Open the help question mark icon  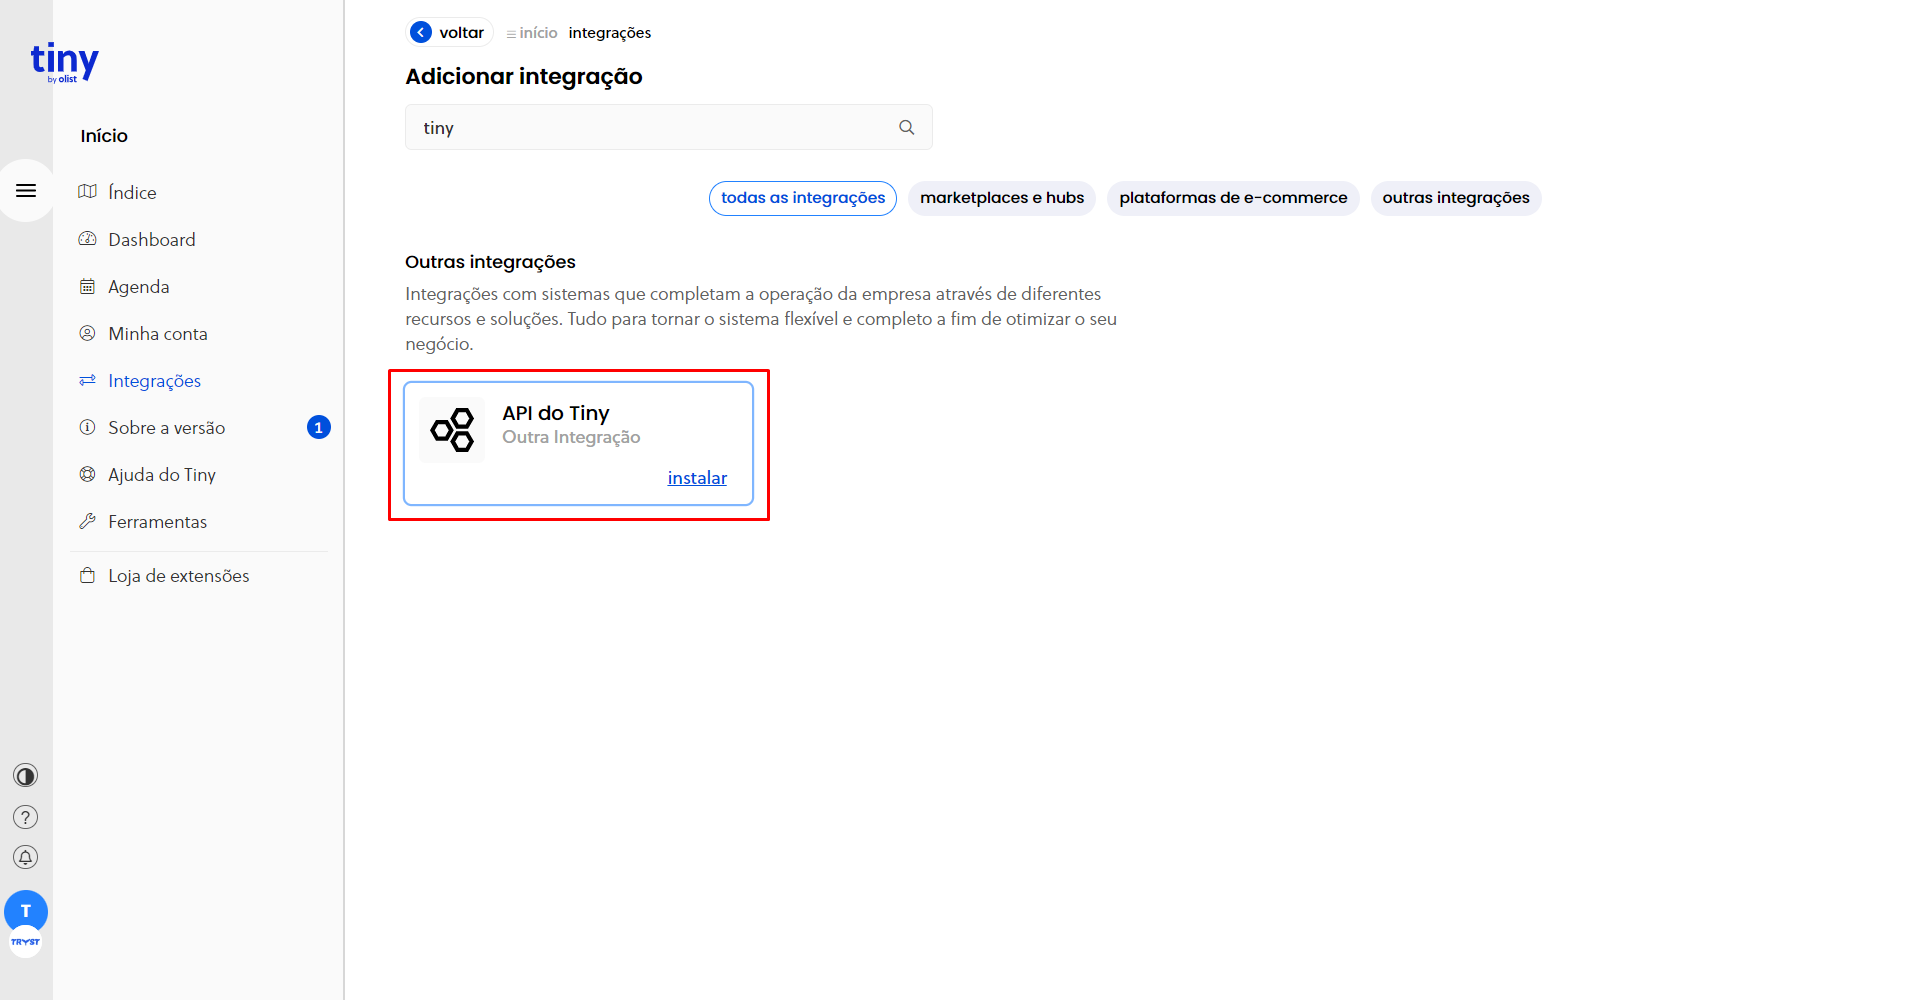click(x=26, y=817)
